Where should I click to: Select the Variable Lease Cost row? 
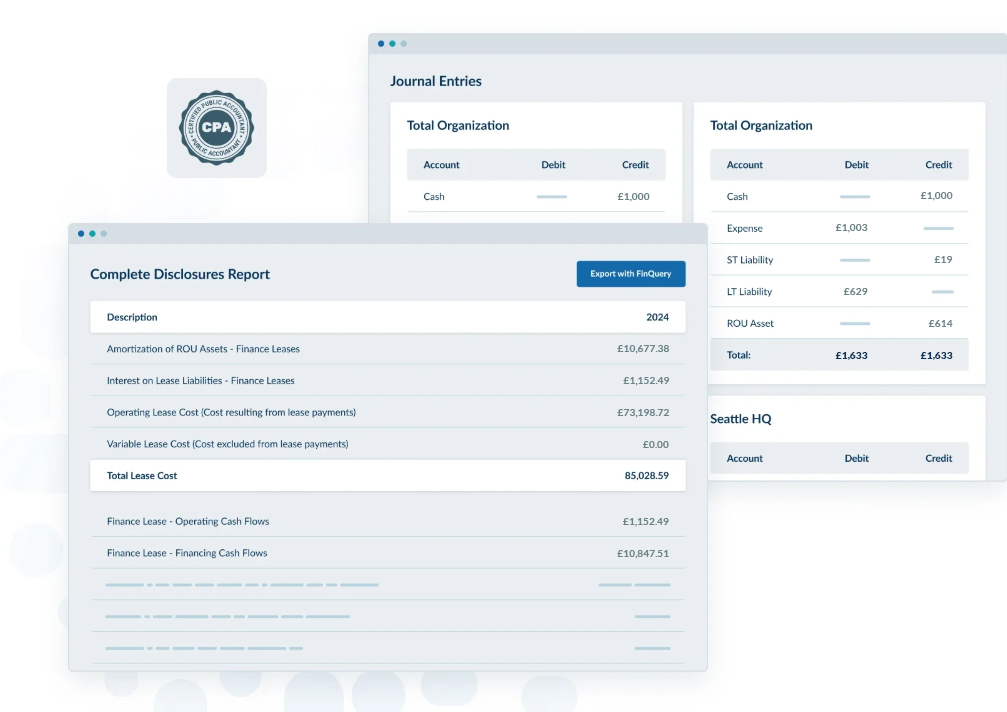(388, 443)
